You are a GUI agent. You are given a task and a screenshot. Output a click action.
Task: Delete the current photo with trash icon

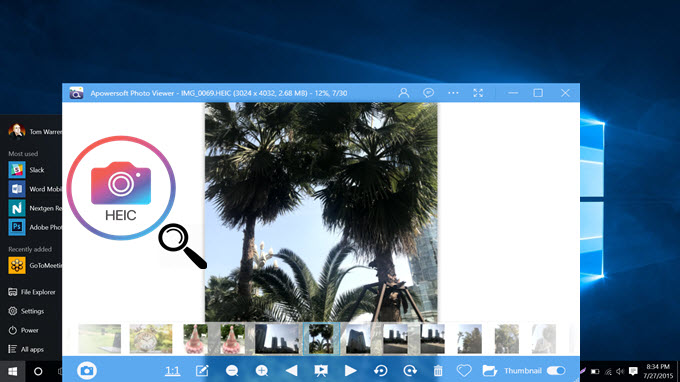pos(438,371)
